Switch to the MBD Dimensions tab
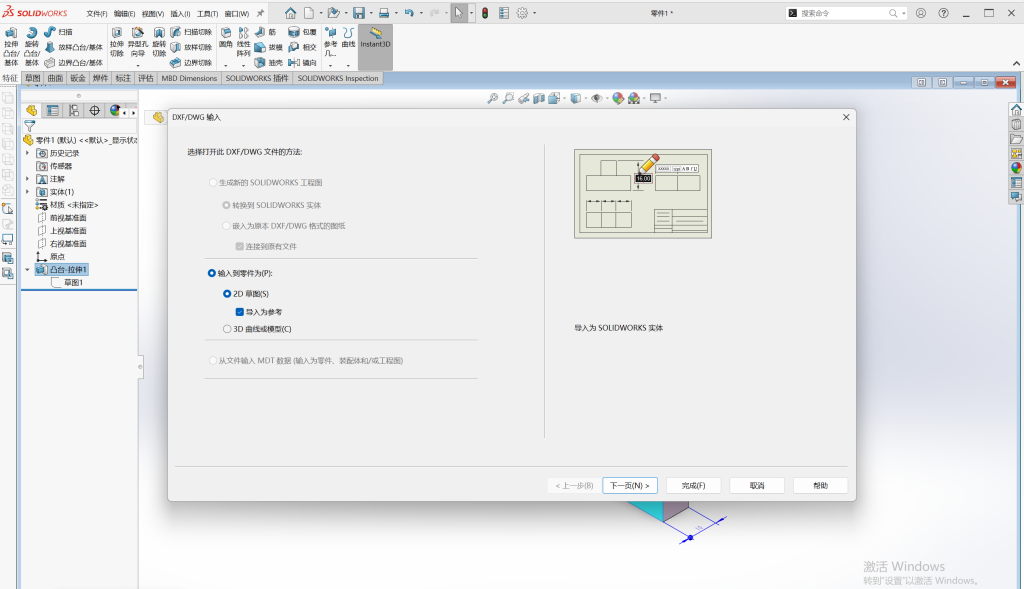Image resolution: width=1024 pixels, height=589 pixels. tap(189, 78)
